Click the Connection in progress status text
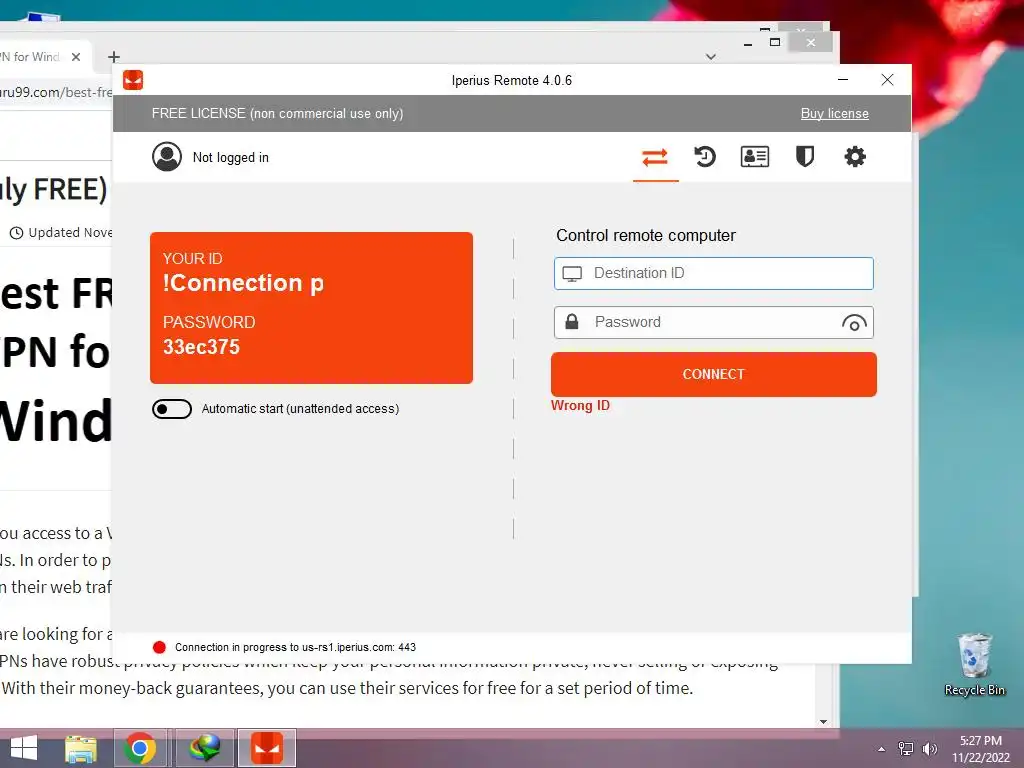The image size is (1024, 768). tap(295, 647)
